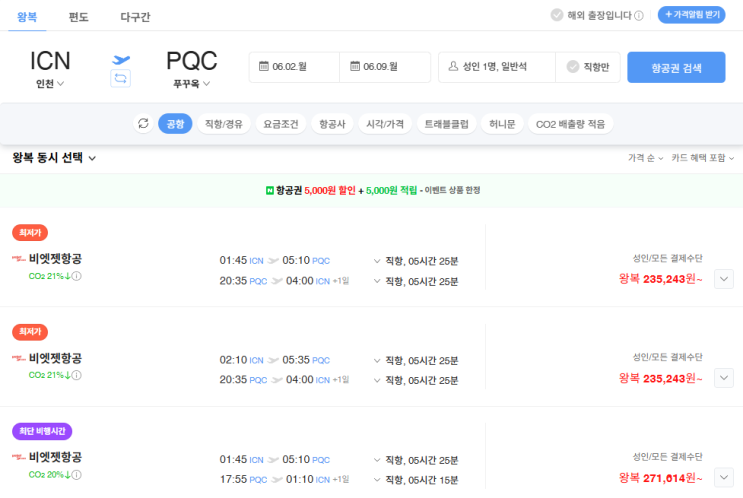Enable the 해외 출장입니다 checkbox

[x=557, y=16]
